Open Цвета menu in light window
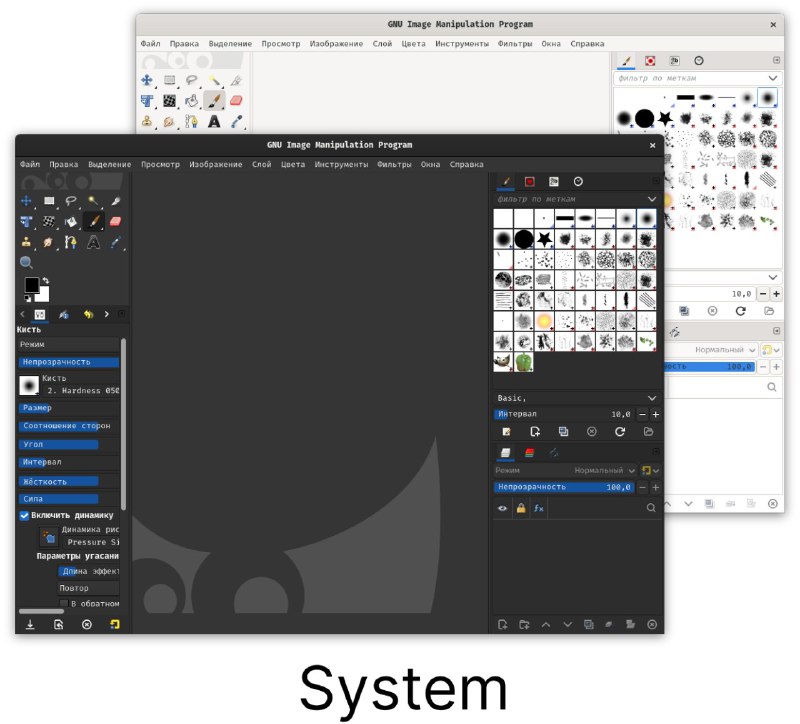The image size is (800, 724). coord(413,44)
